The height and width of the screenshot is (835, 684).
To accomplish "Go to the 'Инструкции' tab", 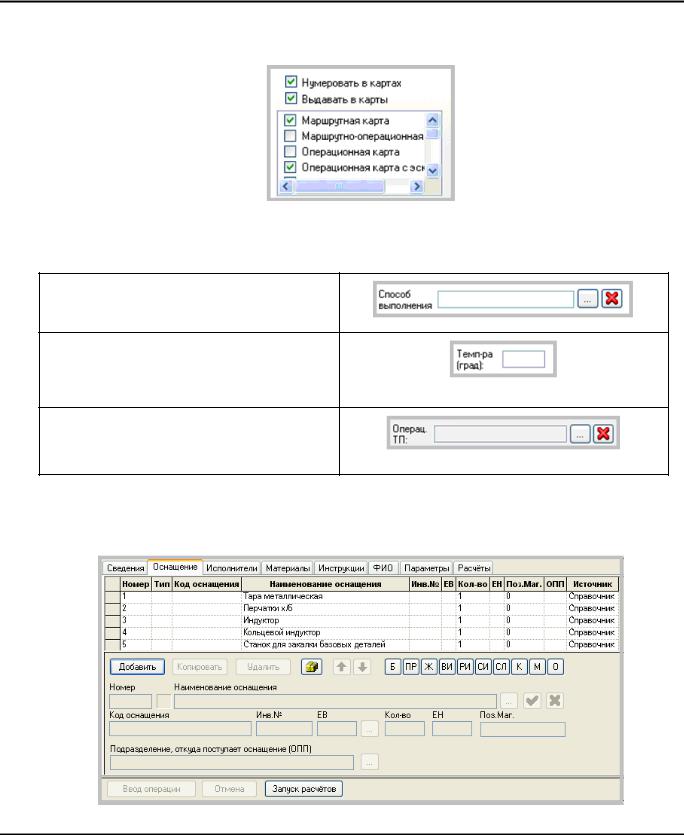I will coord(341,568).
